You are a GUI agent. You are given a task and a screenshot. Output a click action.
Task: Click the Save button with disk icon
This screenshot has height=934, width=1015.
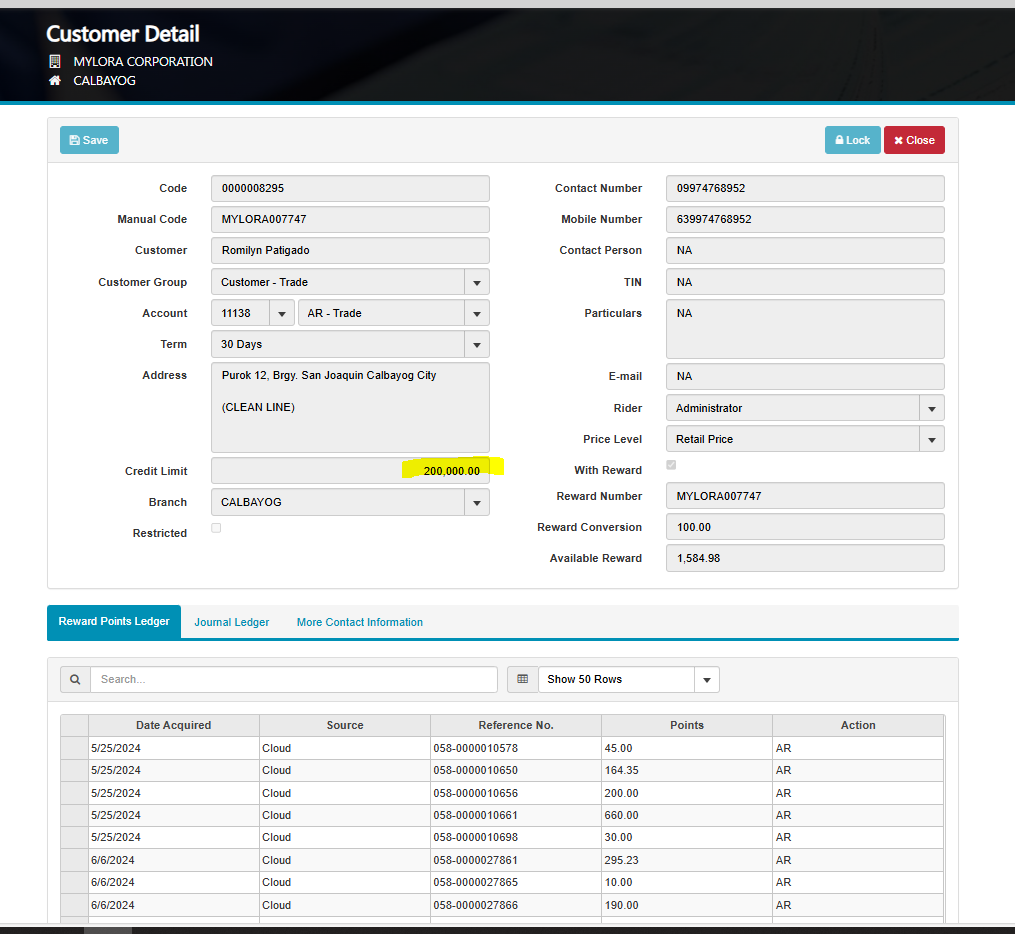[x=89, y=140]
